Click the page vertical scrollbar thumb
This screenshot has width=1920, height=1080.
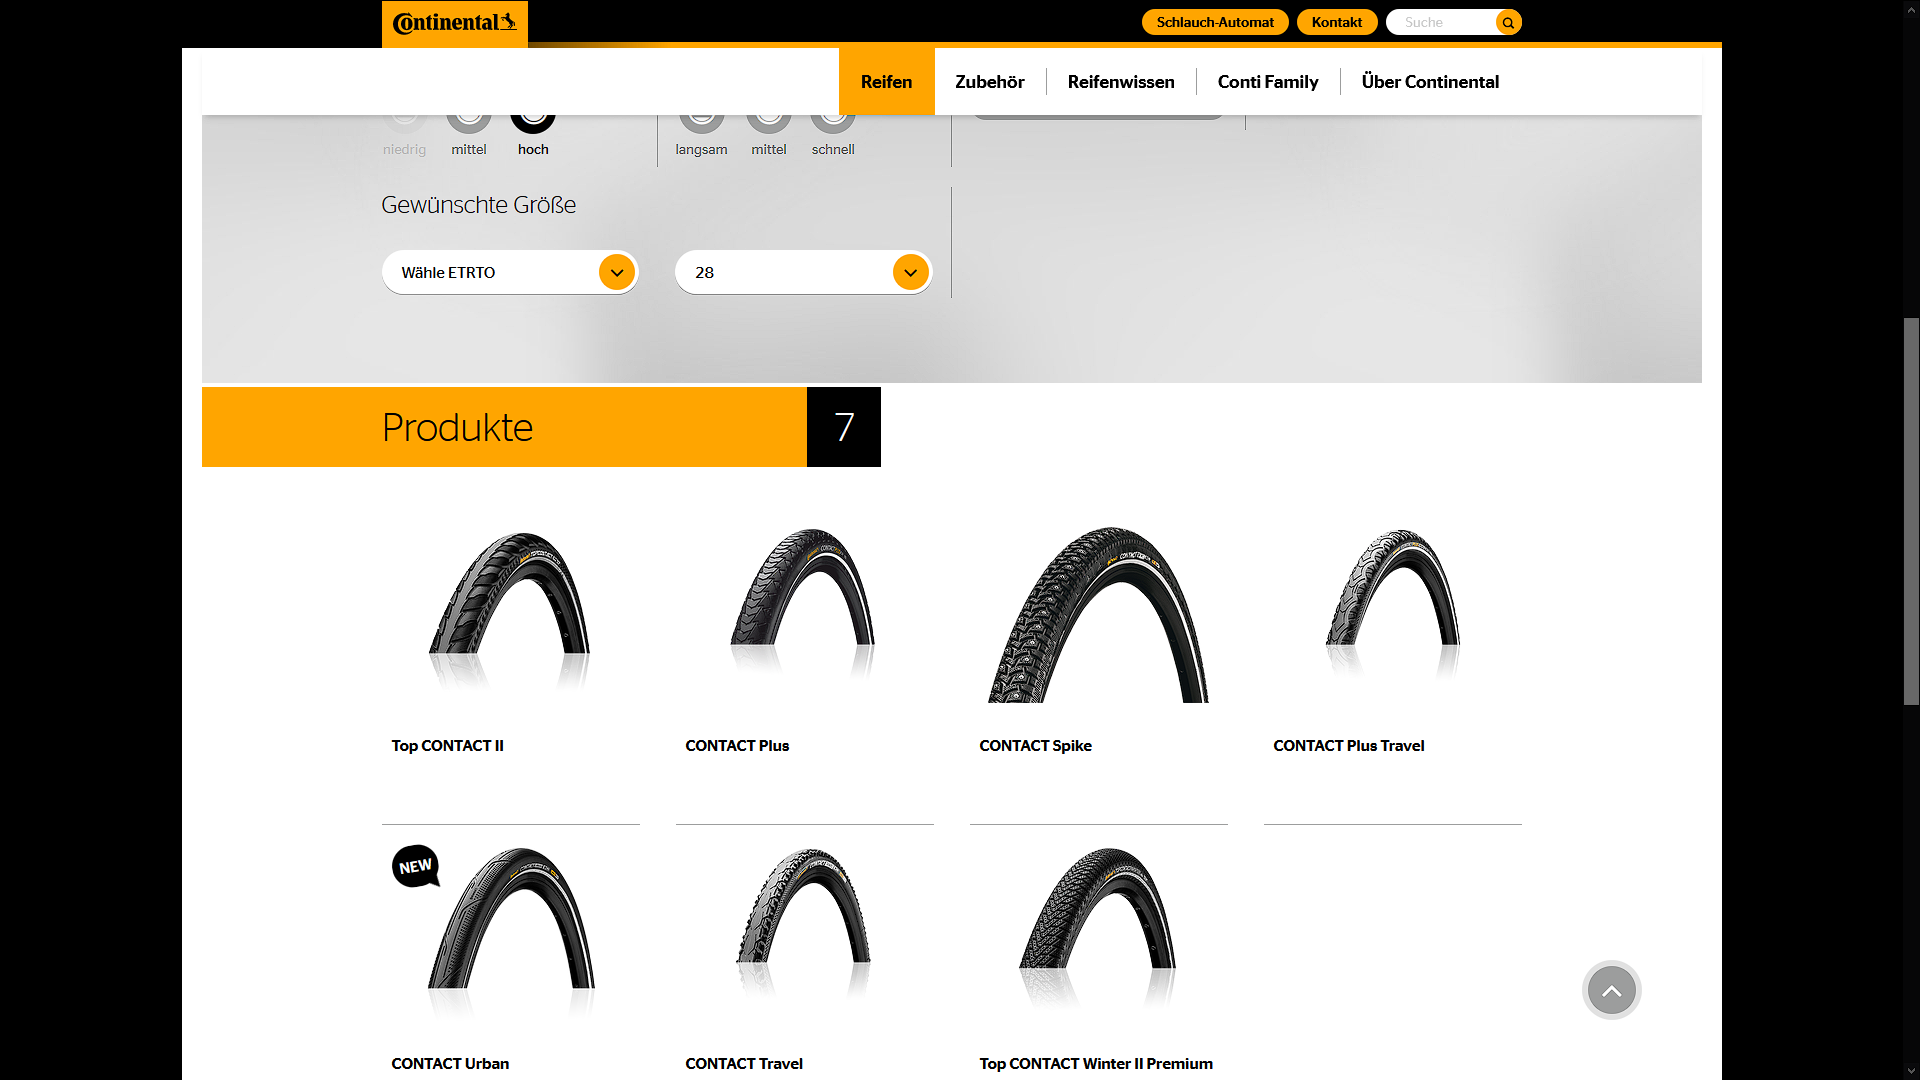tap(1911, 512)
